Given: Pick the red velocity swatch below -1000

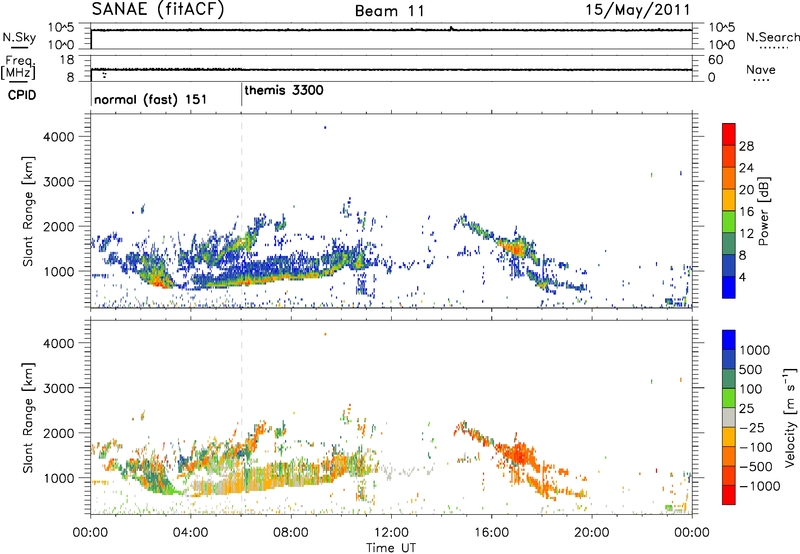Looking at the screenshot, I should click(x=729, y=495).
